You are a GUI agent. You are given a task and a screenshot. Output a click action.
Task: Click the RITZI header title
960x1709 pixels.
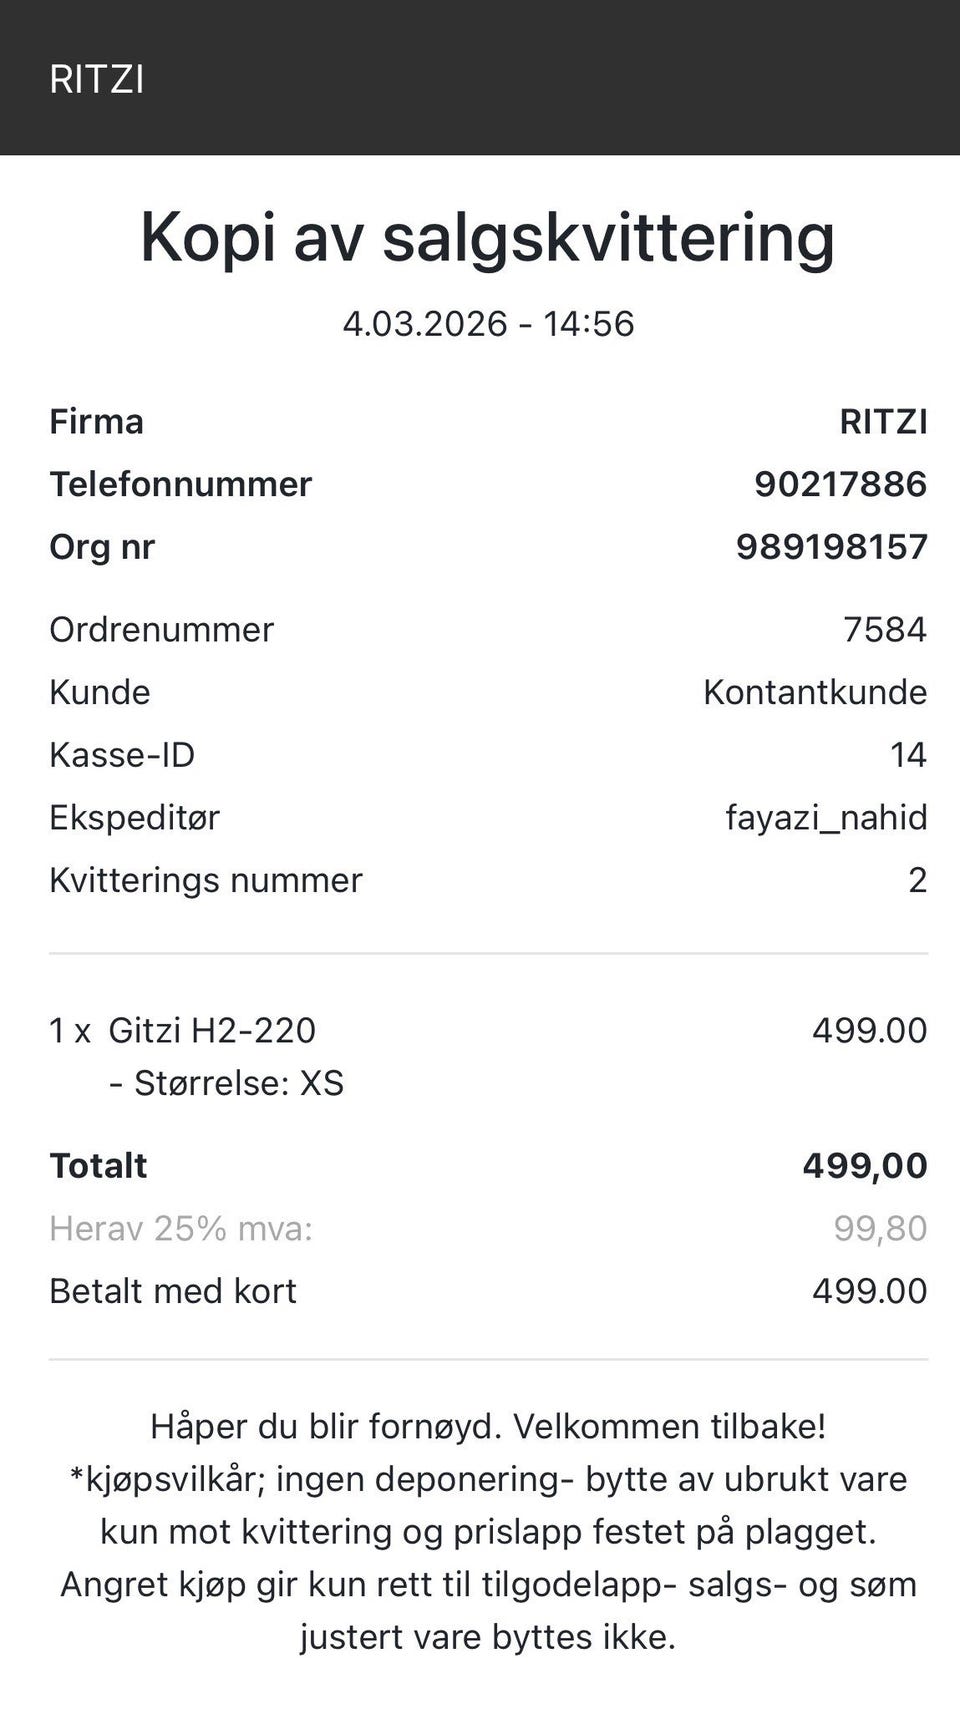click(97, 79)
